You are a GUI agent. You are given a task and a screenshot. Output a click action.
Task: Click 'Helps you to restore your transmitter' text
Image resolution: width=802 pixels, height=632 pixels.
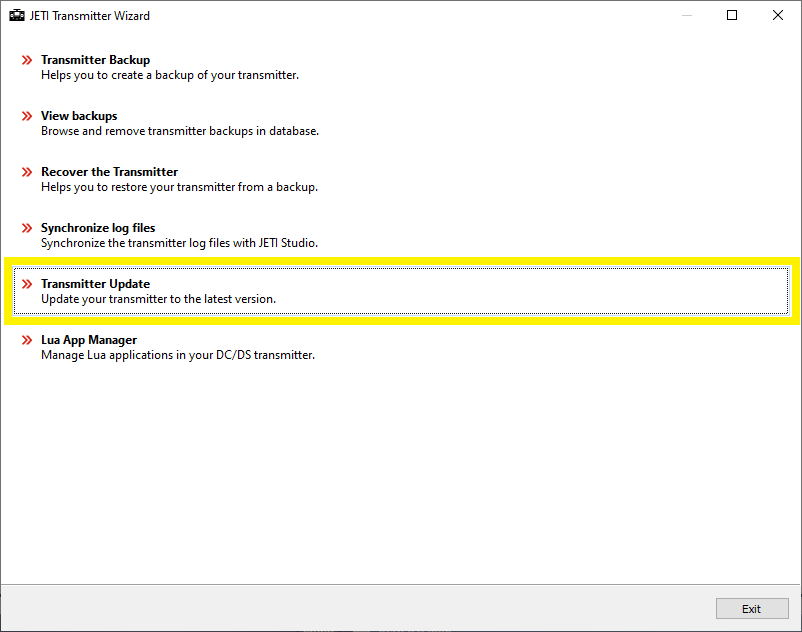179,187
